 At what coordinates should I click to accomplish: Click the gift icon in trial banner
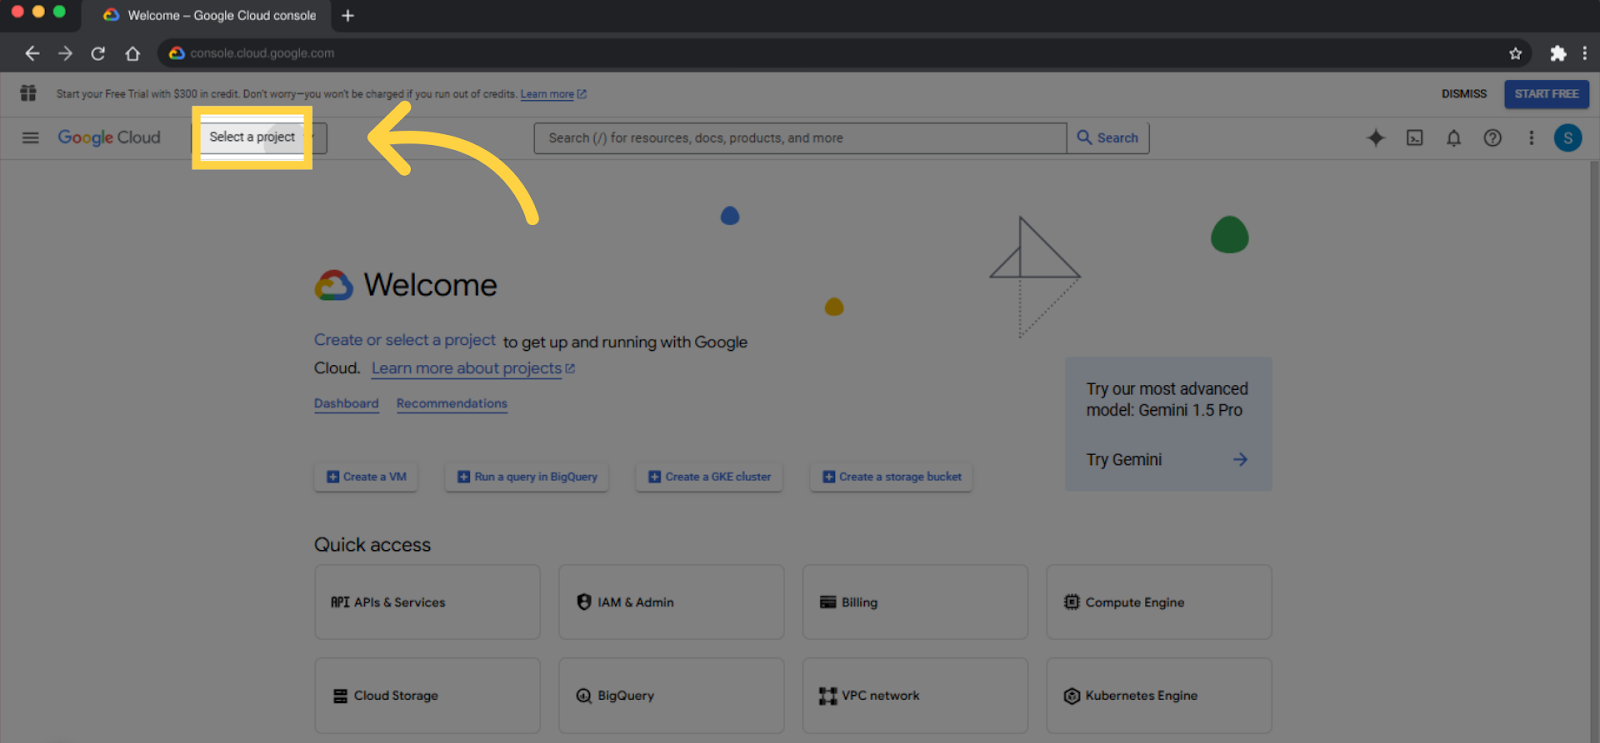tap(28, 93)
